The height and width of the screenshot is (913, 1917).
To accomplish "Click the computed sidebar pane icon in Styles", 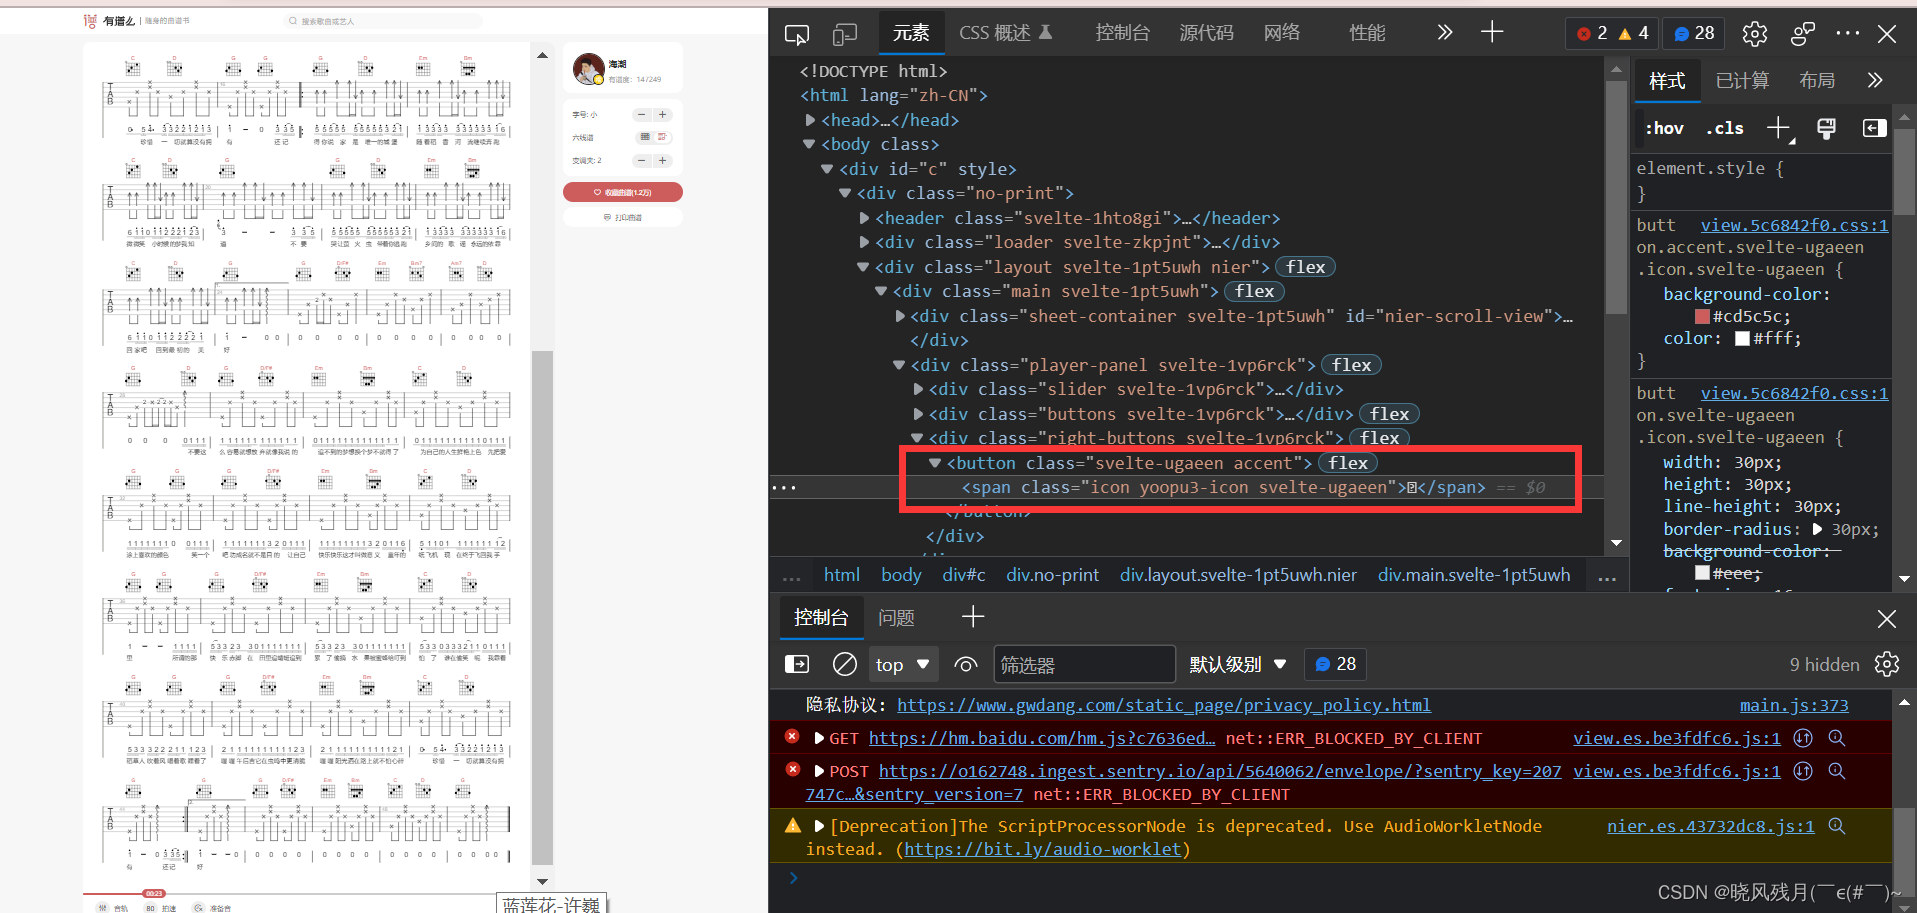I will (1874, 128).
